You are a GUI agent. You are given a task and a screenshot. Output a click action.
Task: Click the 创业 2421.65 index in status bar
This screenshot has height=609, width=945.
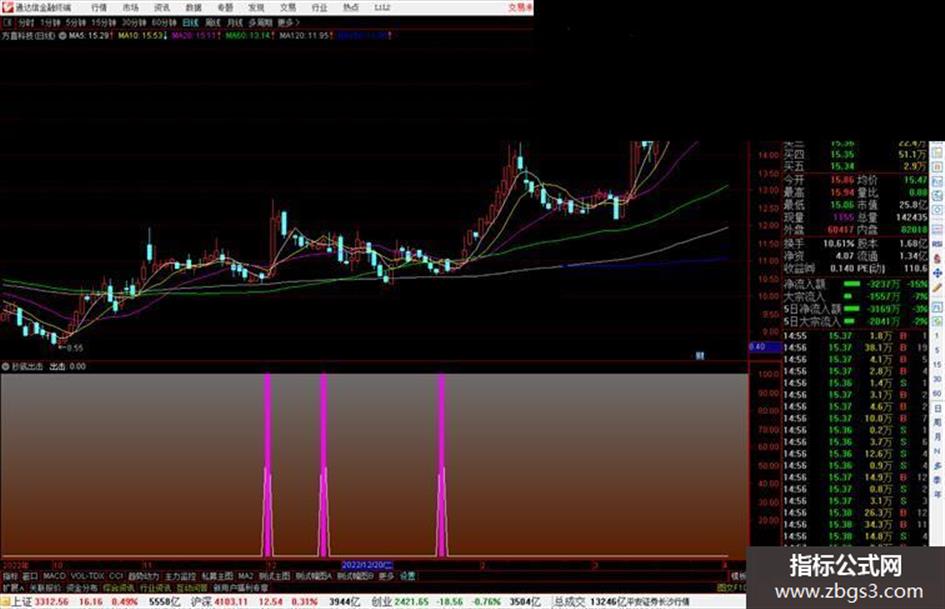pyautogui.click(x=400, y=602)
